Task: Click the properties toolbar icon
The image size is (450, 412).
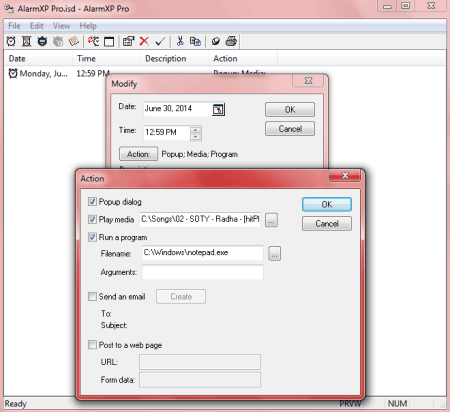Action: pyautogui.click(x=128, y=41)
